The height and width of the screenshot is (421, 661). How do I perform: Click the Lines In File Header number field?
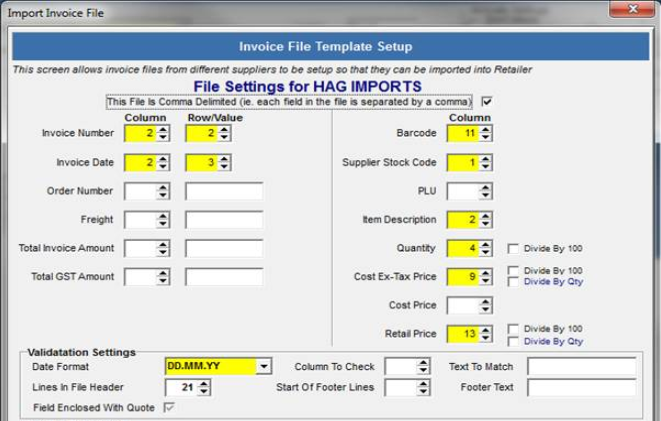(181, 387)
